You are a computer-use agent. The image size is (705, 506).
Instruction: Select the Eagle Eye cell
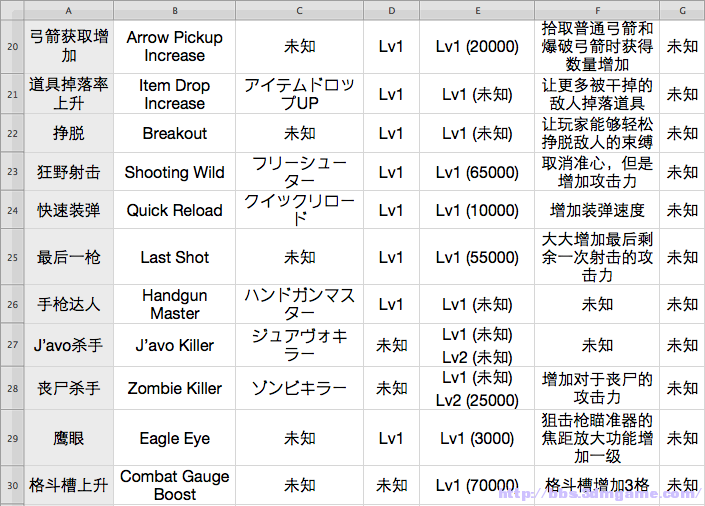pos(174,438)
